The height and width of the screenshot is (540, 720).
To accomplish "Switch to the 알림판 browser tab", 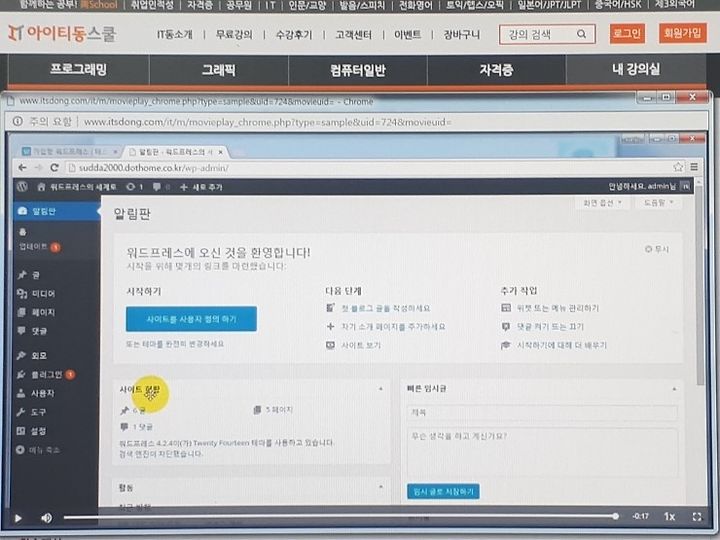I will 176,152.
